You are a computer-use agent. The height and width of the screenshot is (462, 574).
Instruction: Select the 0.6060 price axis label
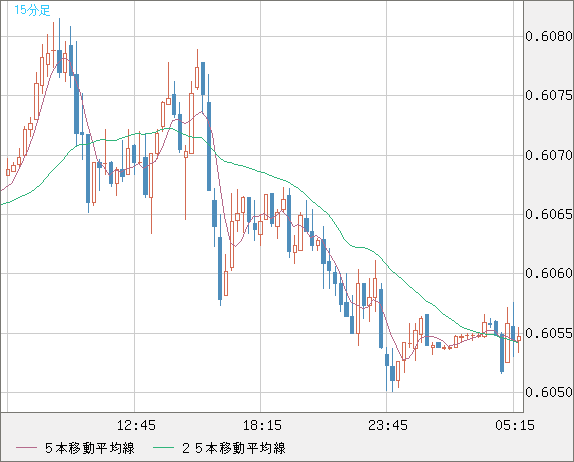(x=549, y=273)
